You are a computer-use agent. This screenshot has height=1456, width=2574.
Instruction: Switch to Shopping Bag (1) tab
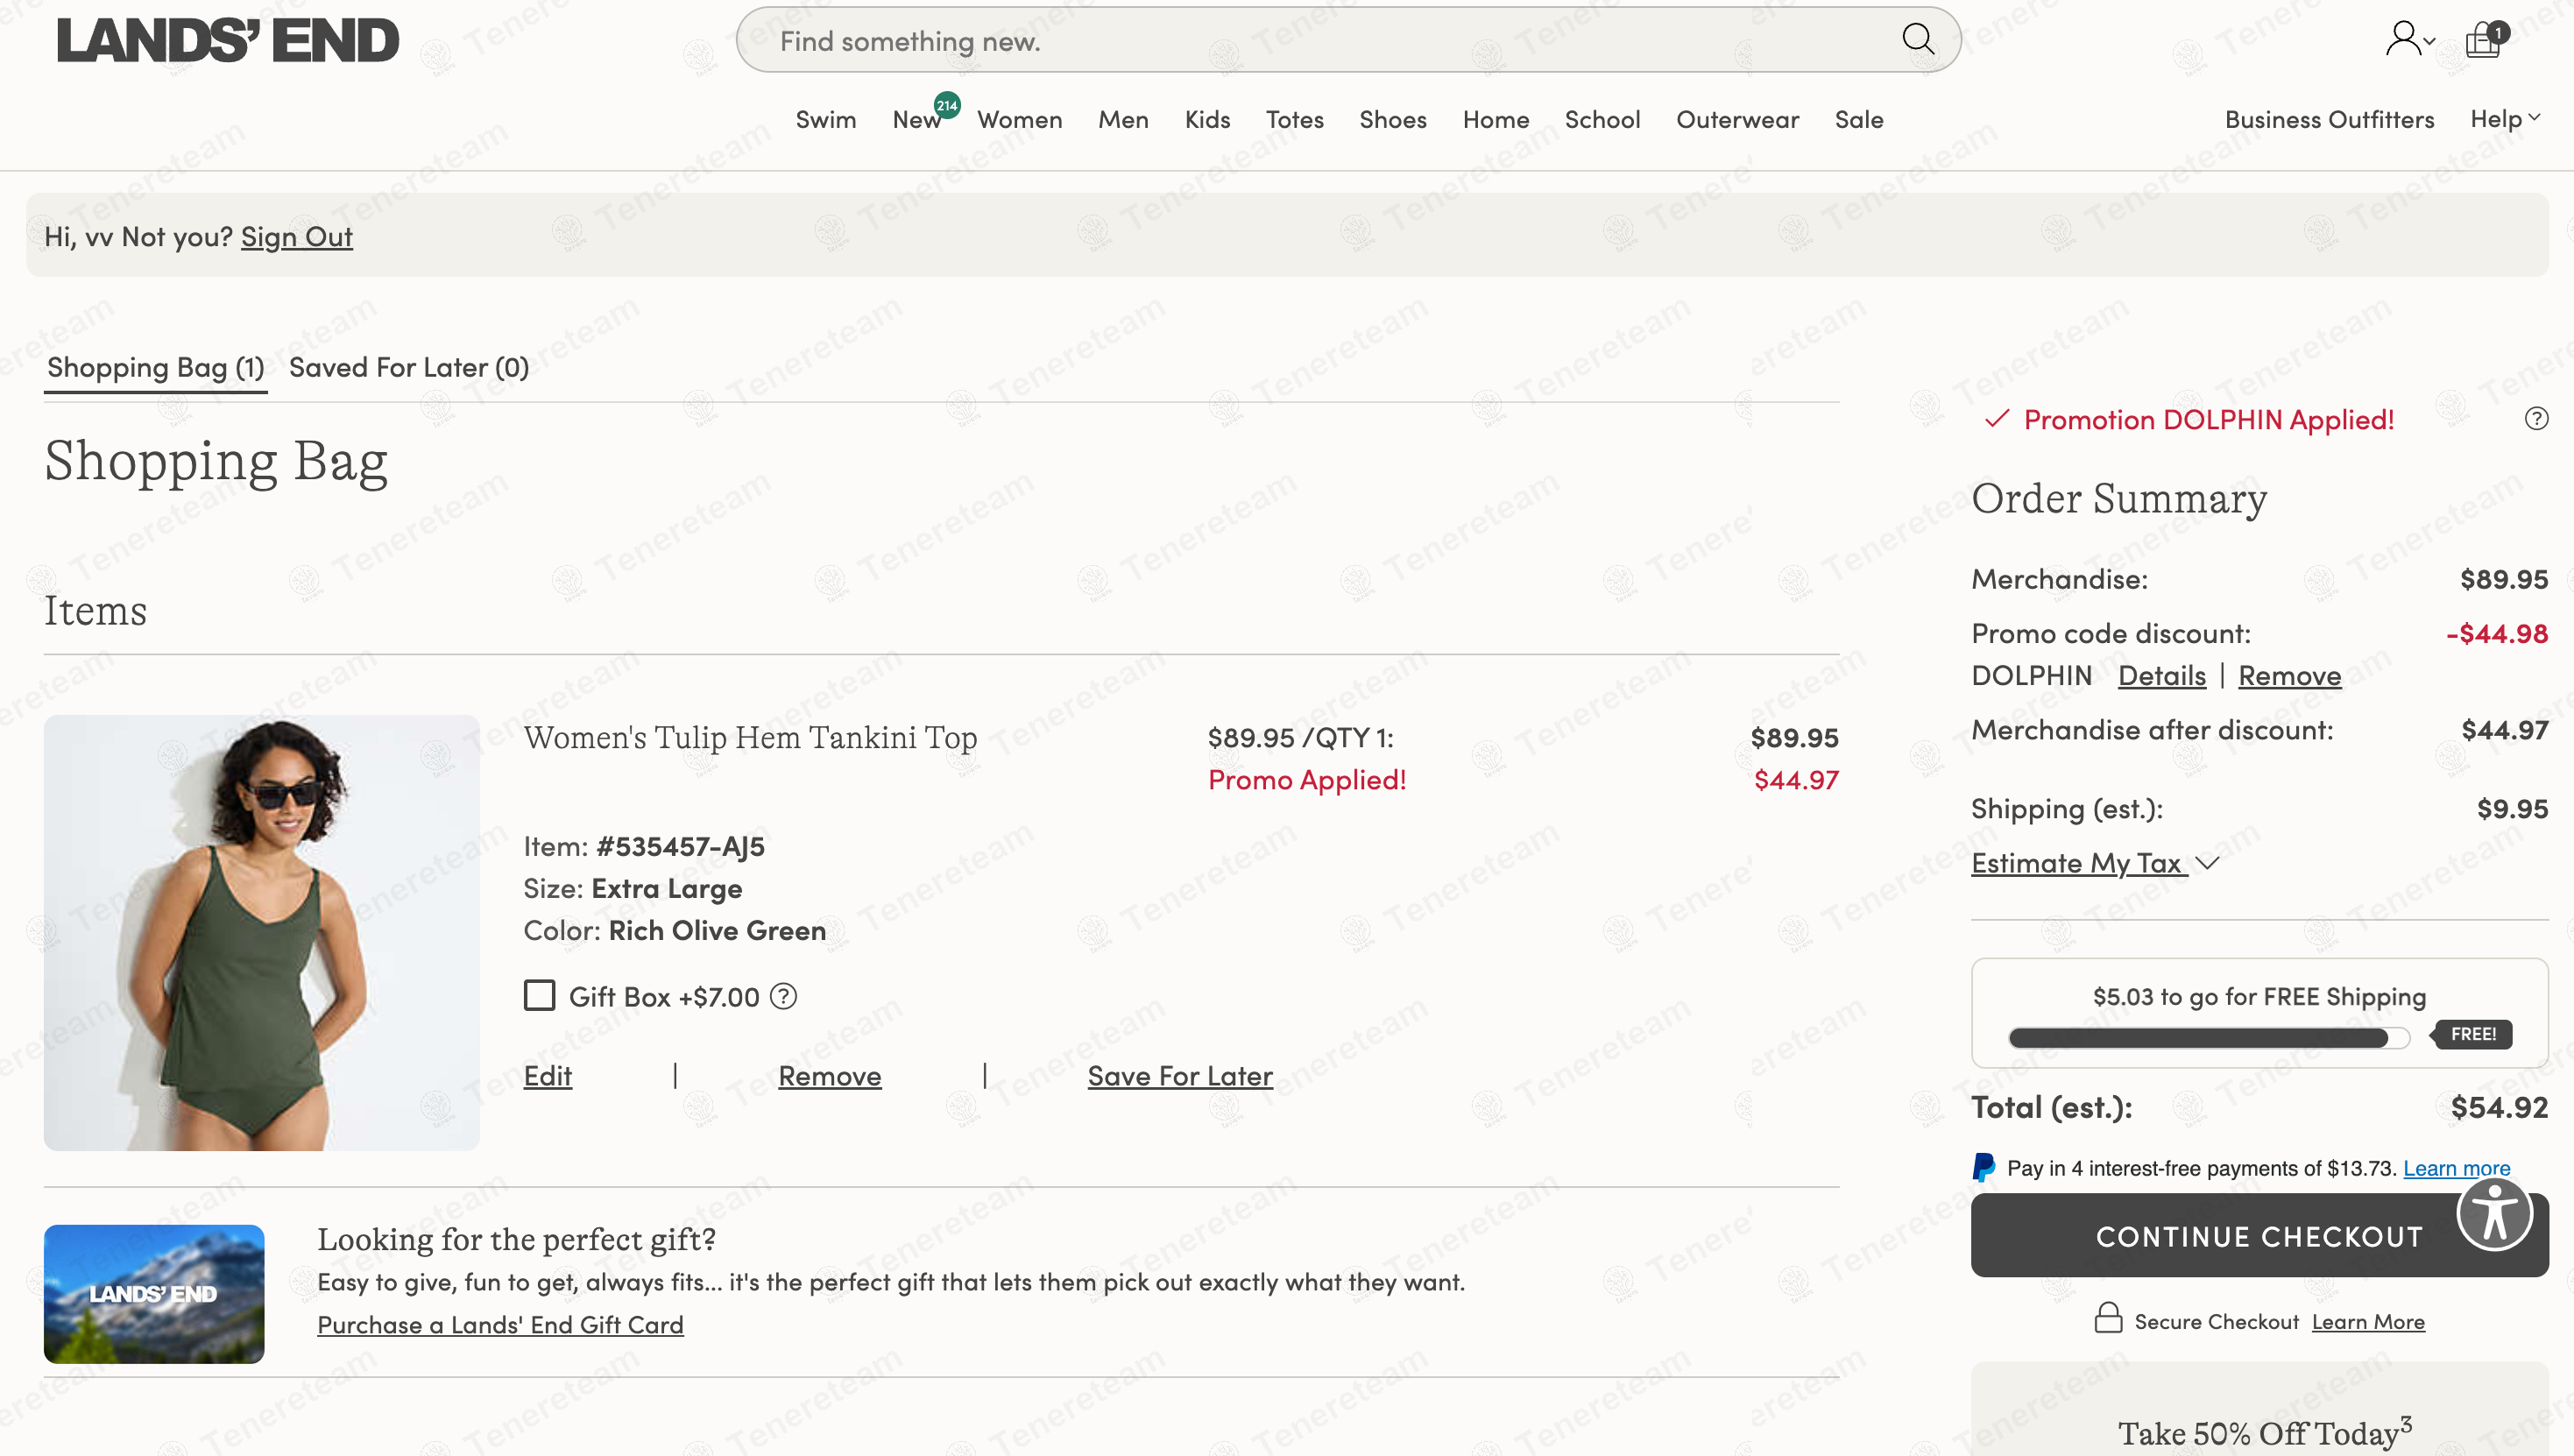click(x=156, y=368)
